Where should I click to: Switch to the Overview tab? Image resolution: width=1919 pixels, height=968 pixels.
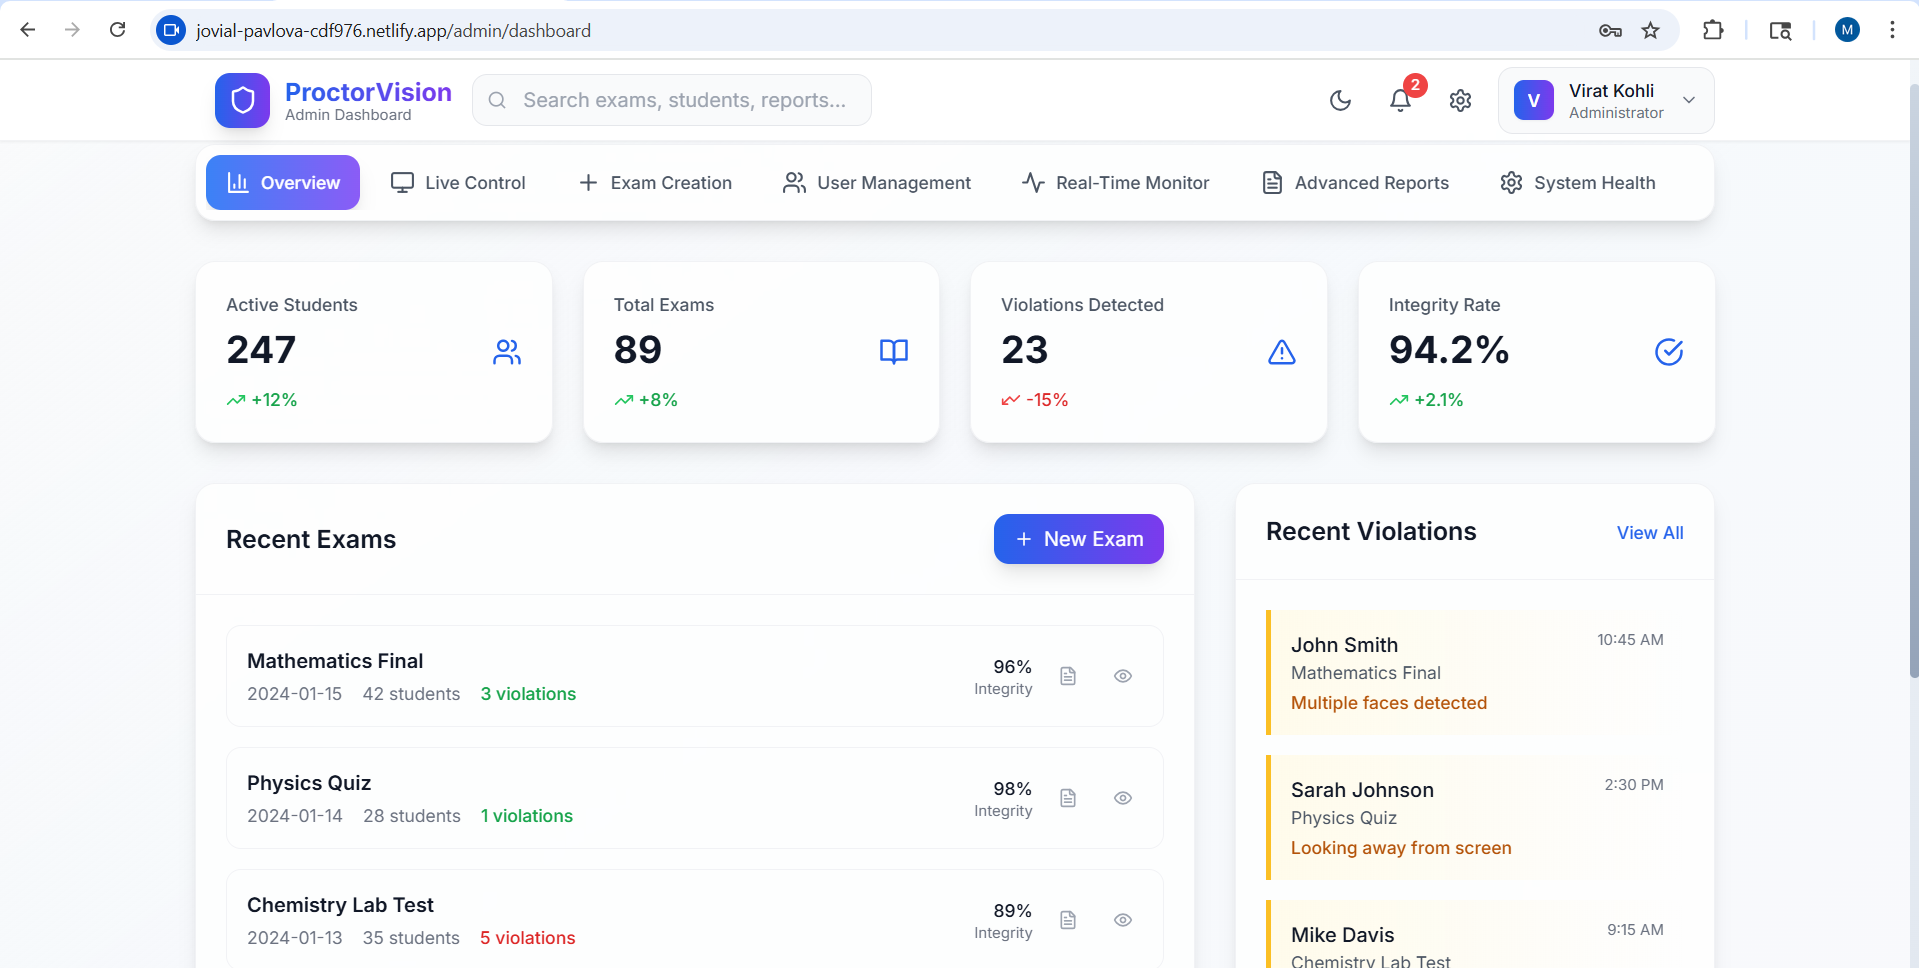point(283,183)
